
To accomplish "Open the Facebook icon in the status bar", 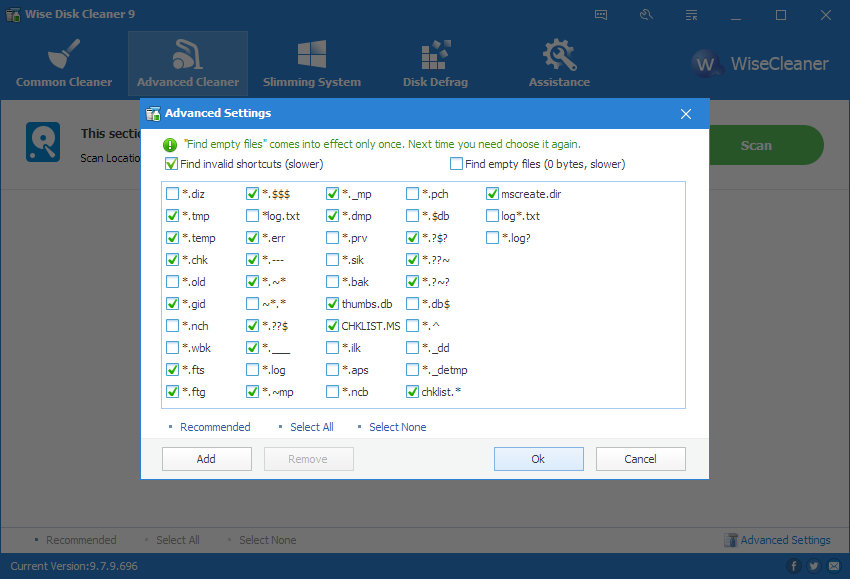I will pyautogui.click(x=793, y=566).
